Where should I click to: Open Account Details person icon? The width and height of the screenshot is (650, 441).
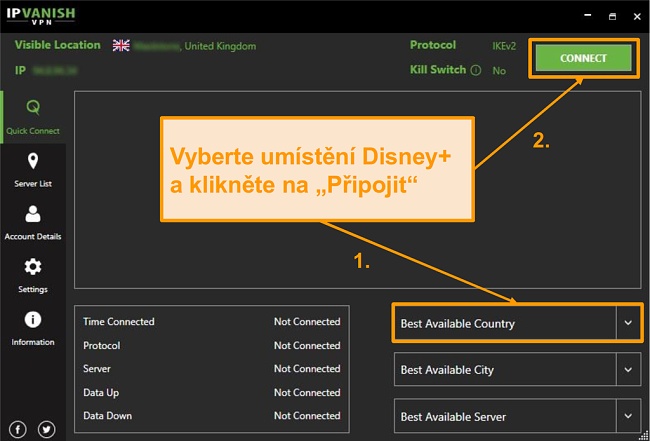[x=33, y=214]
